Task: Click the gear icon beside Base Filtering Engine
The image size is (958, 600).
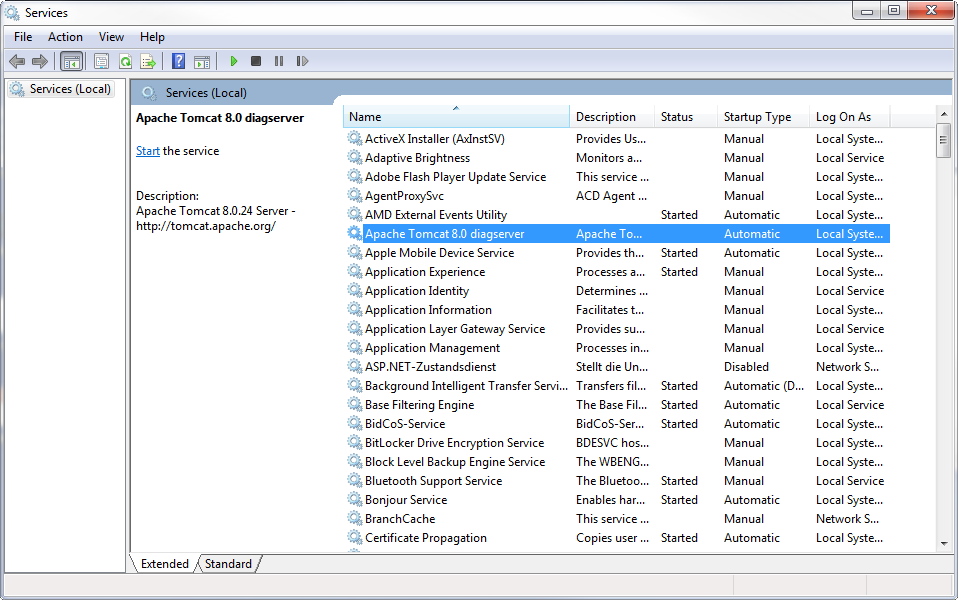Action: coord(355,404)
